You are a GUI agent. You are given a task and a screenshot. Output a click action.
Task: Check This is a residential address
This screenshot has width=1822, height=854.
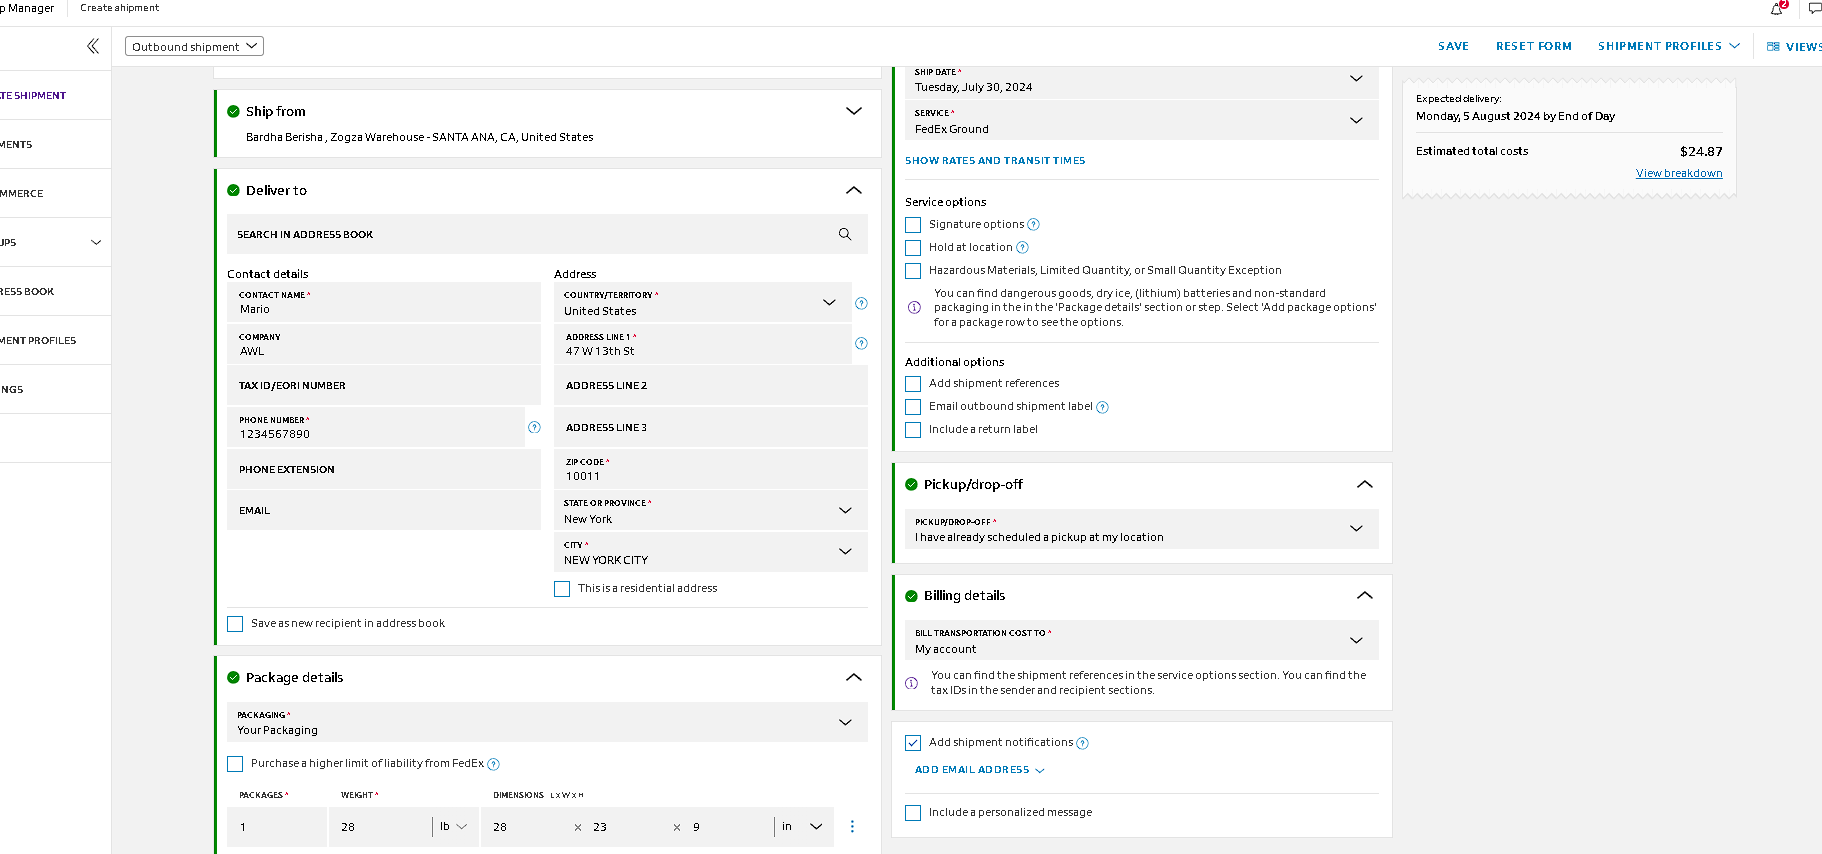point(562,589)
